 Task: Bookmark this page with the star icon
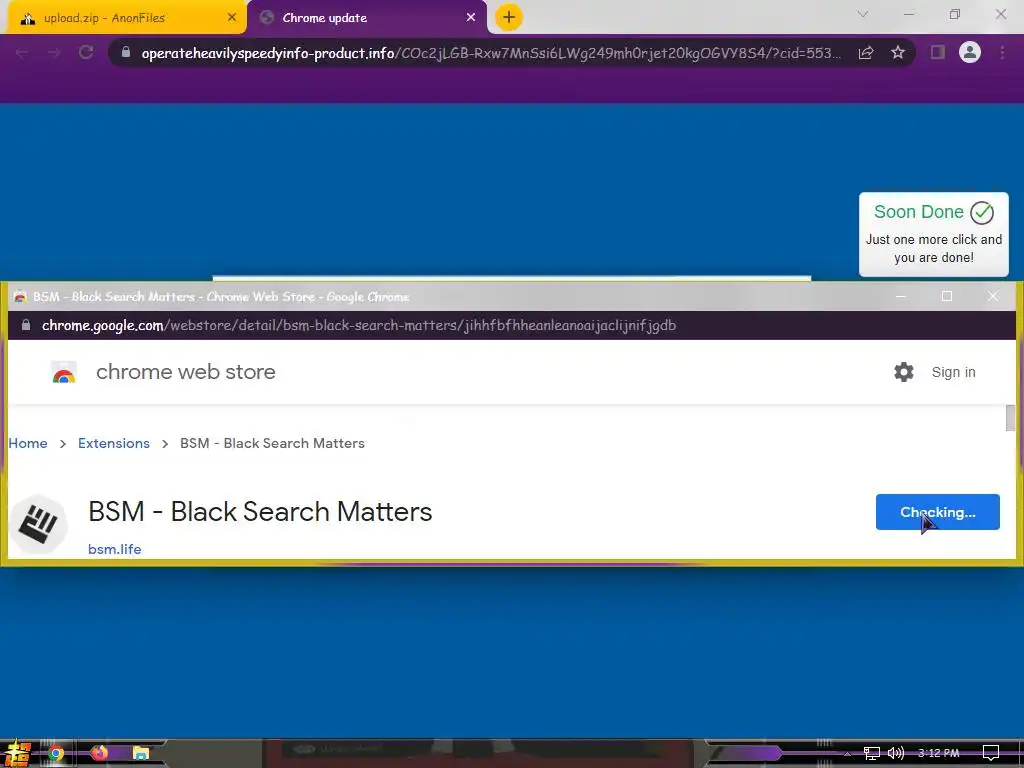898,52
